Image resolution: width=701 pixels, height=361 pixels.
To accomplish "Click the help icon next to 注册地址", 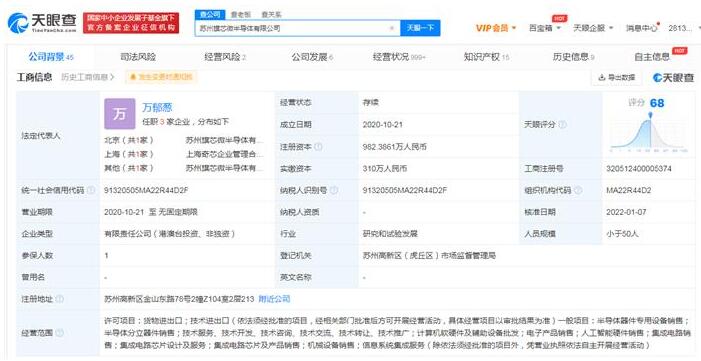I will coord(59,299).
